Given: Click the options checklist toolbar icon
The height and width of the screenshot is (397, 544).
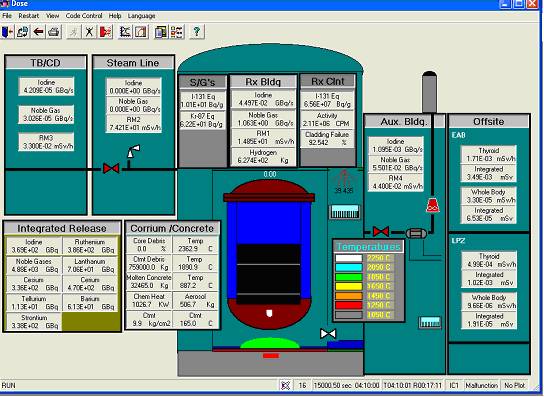Looking at the screenshot, I should [x=177, y=32].
